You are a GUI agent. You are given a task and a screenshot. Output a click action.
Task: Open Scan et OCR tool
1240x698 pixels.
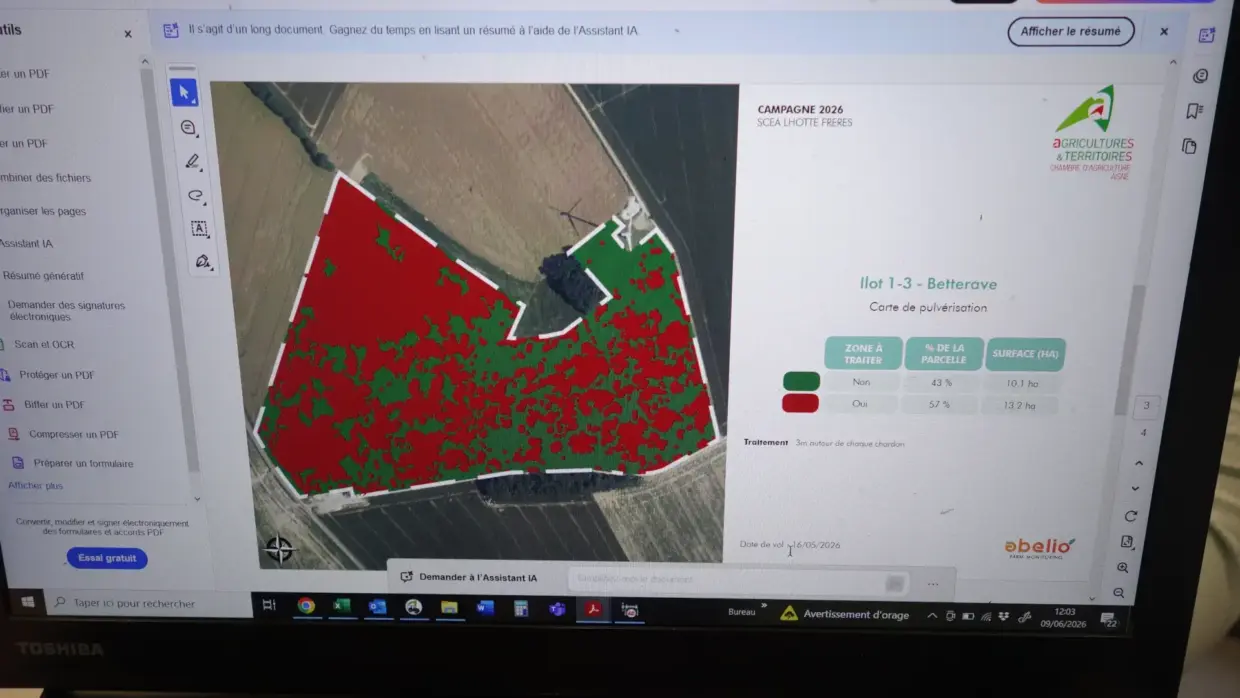(36, 344)
